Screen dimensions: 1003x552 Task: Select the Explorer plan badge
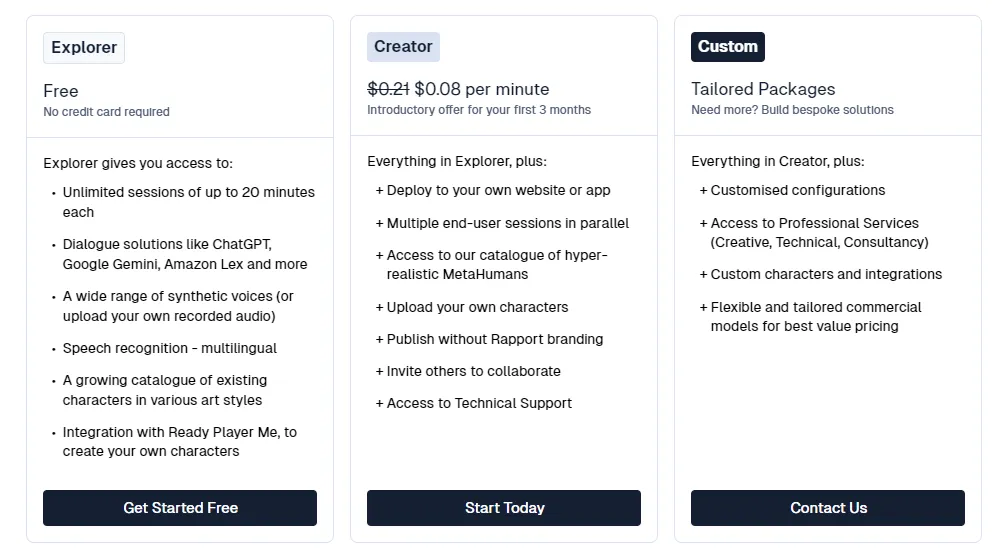pyautogui.click(x=84, y=48)
